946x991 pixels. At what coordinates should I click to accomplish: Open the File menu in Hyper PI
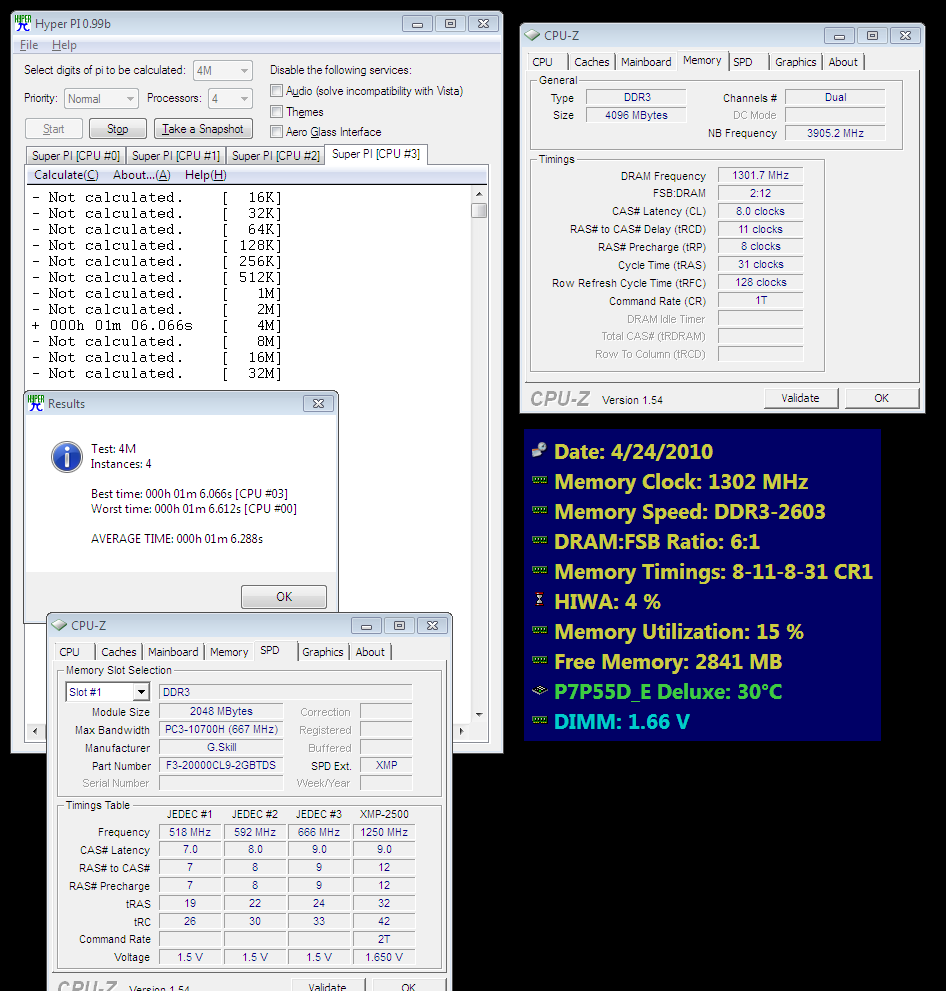pos(28,45)
